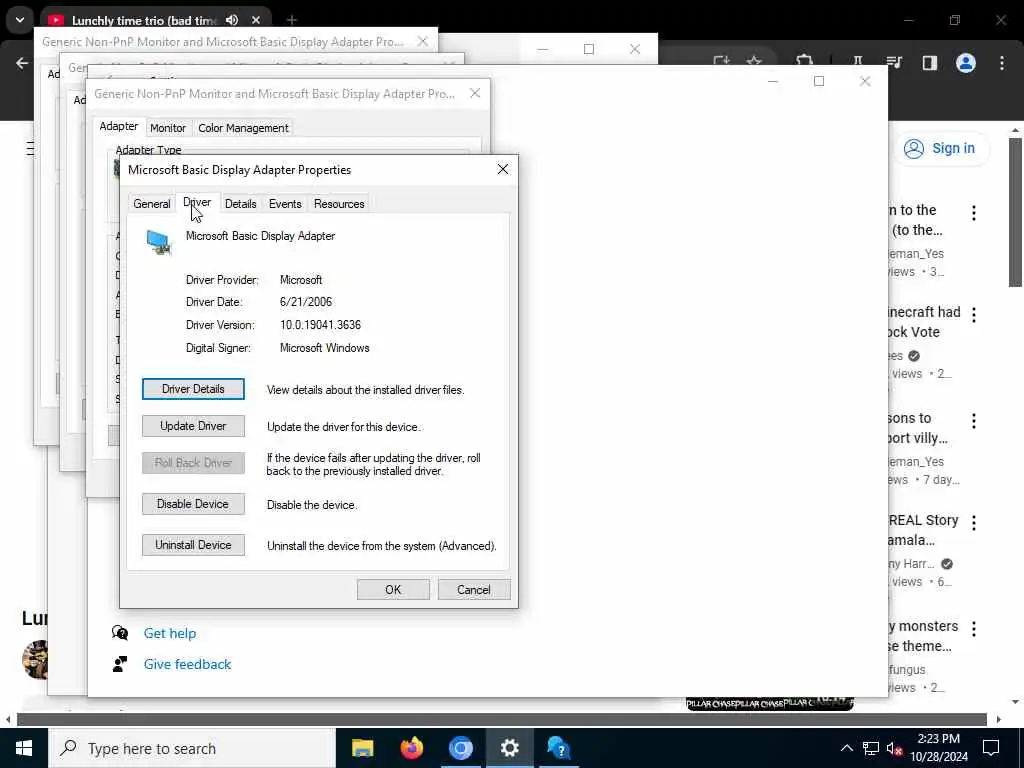
Task: Open options for the 'inecraft had' video
Action: (974, 315)
